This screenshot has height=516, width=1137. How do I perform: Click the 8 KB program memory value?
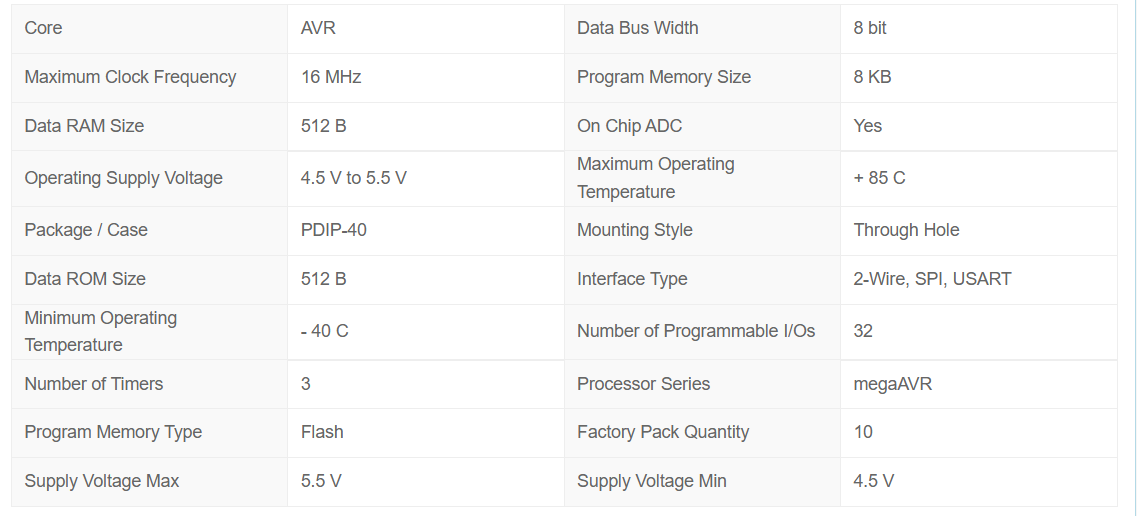coord(872,77)
